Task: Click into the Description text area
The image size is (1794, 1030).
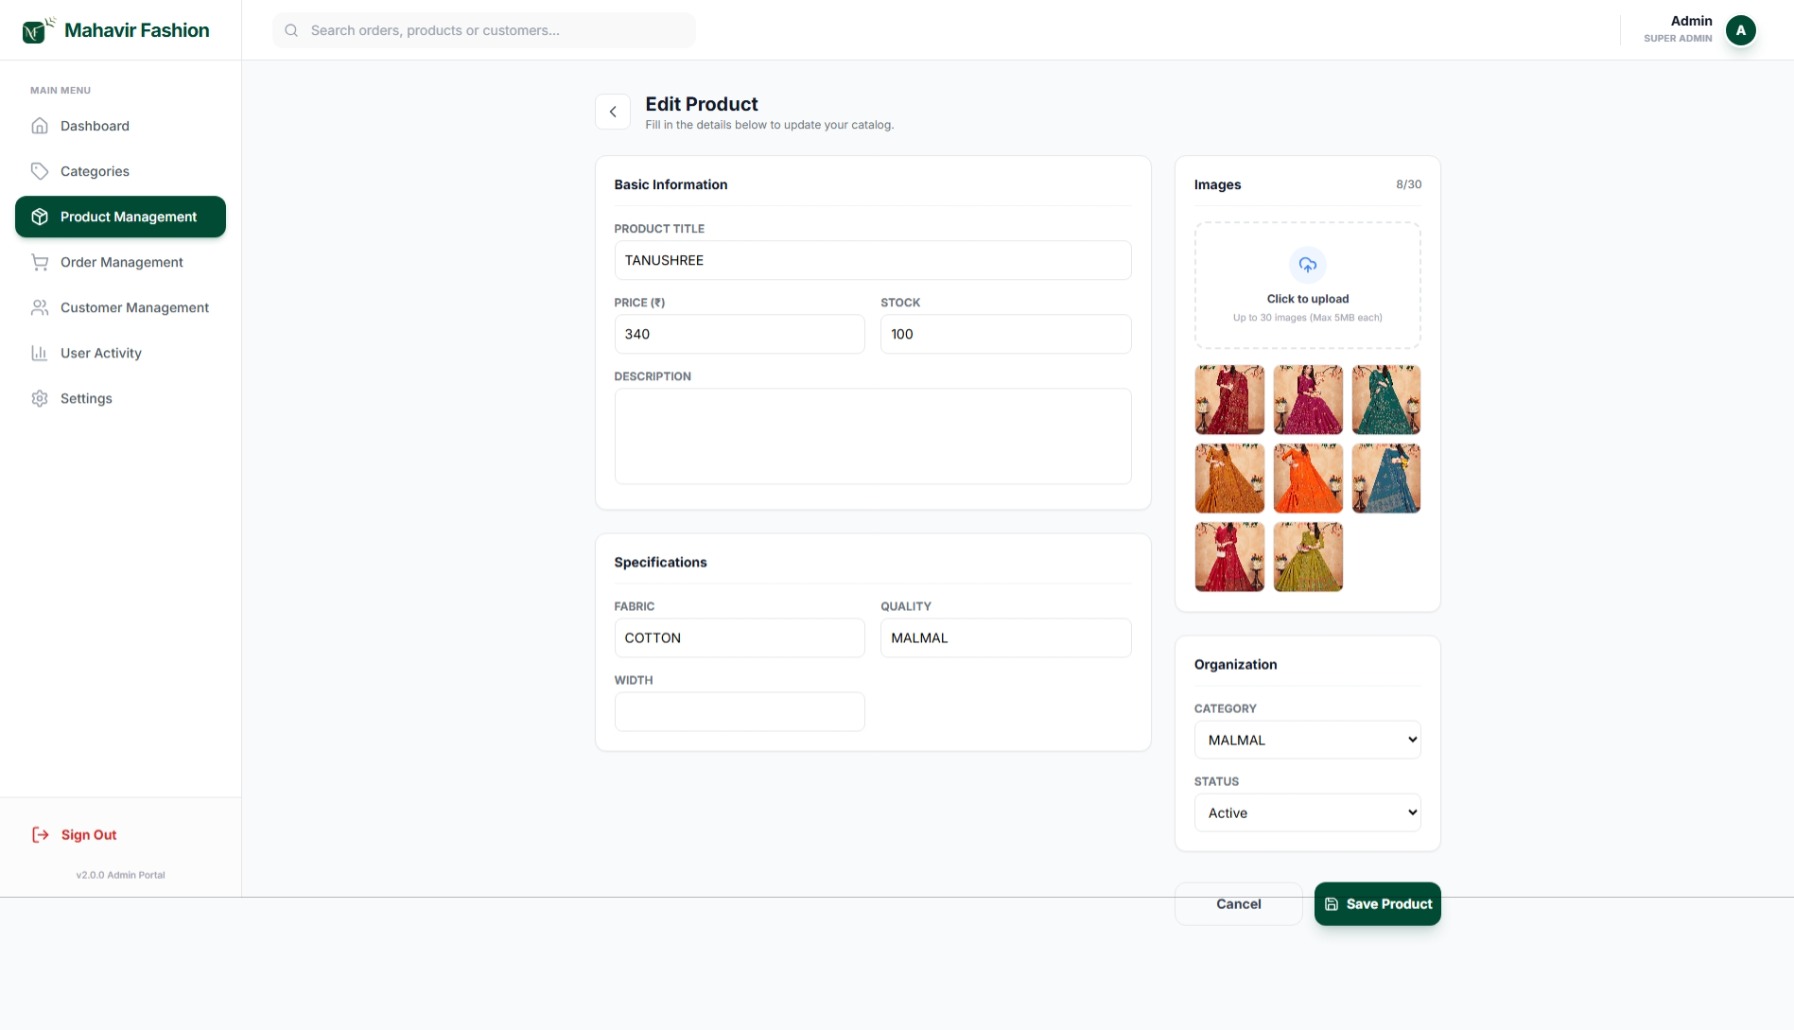Action: click(872, 436)
